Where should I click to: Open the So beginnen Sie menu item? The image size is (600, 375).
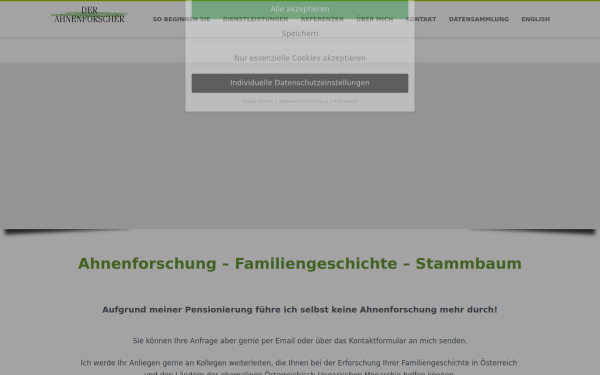pyautogui.click(x=181, y=19)
